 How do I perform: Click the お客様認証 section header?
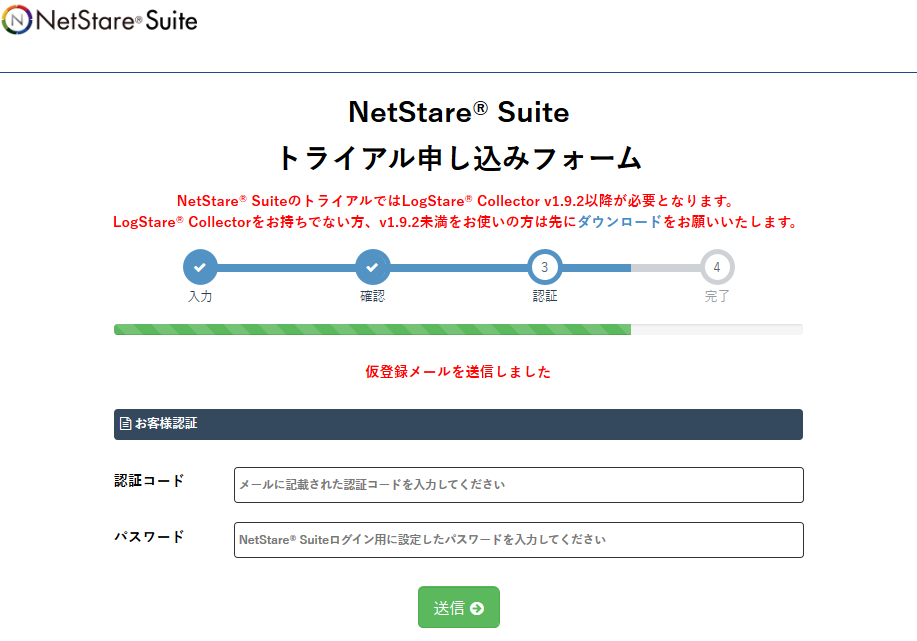458,424
